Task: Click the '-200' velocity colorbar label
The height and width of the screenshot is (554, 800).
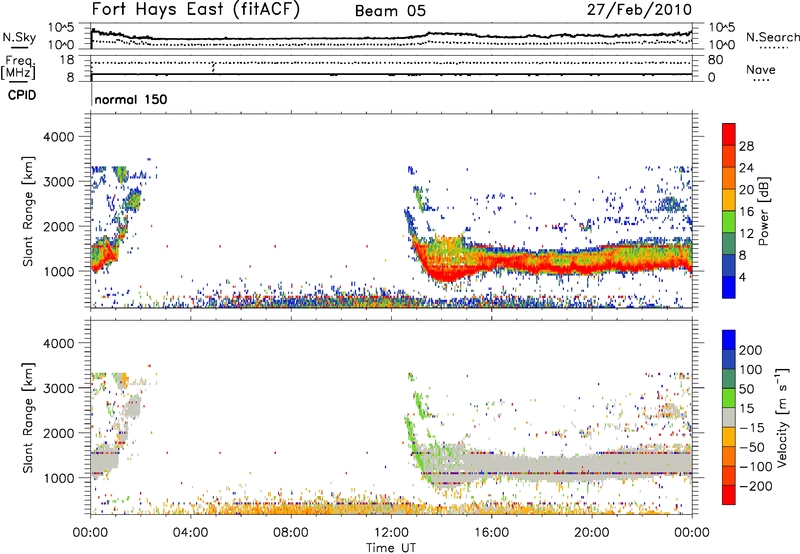Action: [x=756, y=486]
